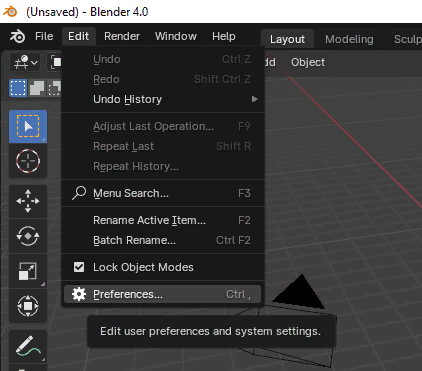Activate the Cursor tool
Viewport: 422px width, 371px height.
(x=28, y=161)
